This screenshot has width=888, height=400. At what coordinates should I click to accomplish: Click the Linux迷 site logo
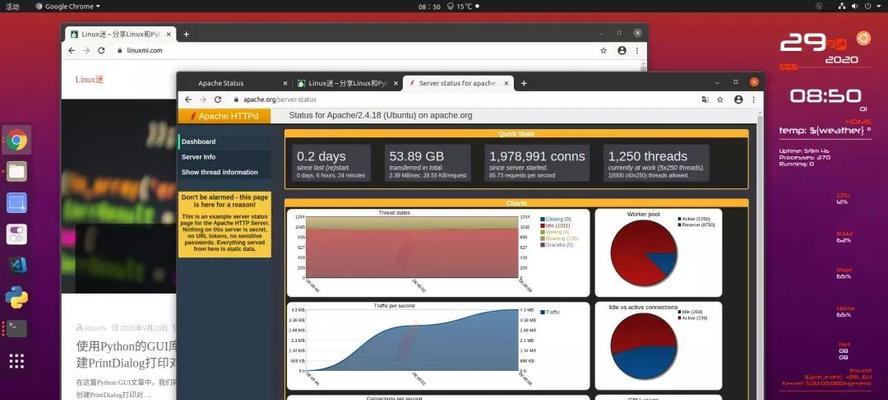[x=89, y=79]
